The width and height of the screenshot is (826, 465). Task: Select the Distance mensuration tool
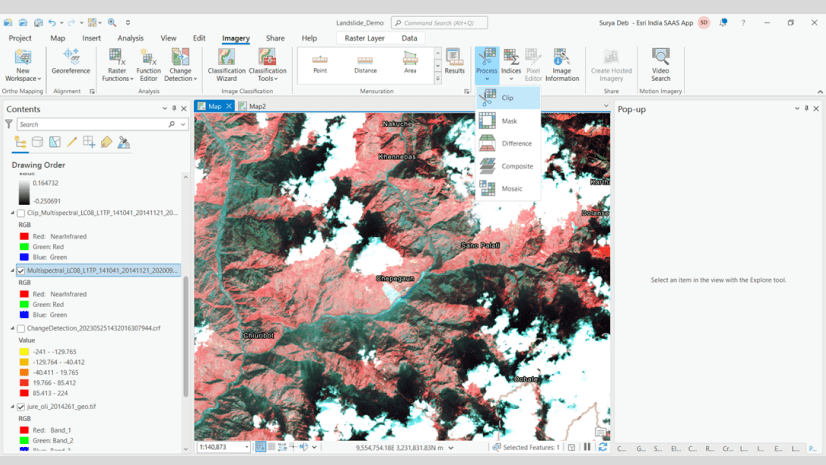tap(365, 64)
